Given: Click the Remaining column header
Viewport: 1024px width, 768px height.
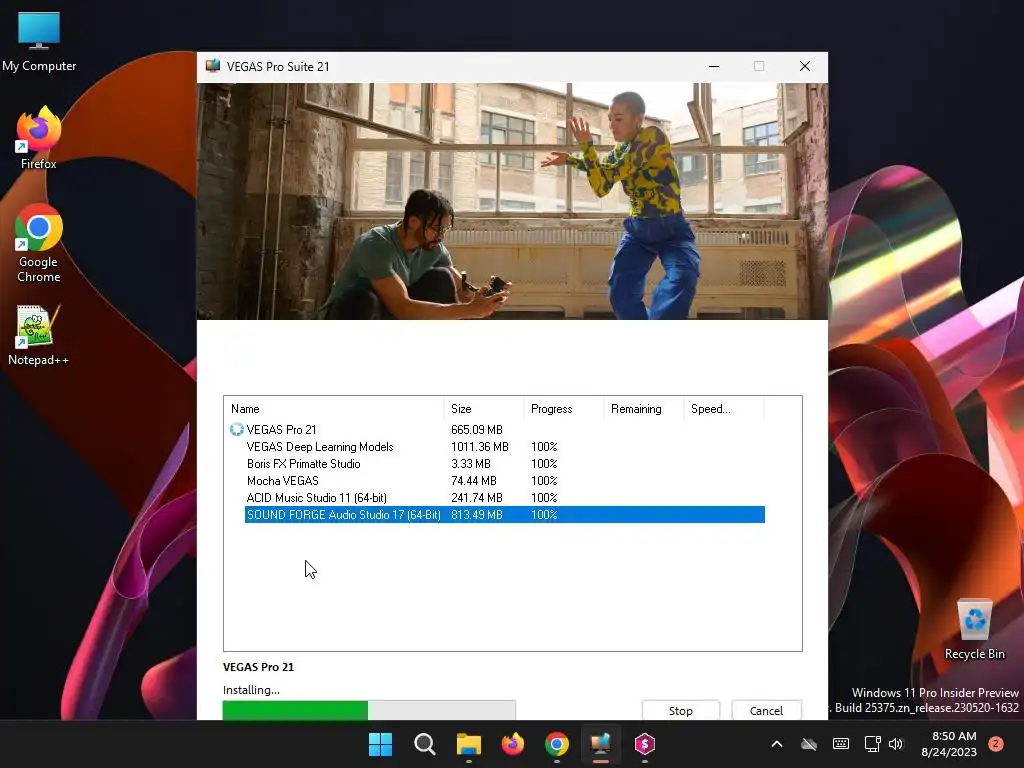Looking at the screenshot, I should (x=643, y=409).
